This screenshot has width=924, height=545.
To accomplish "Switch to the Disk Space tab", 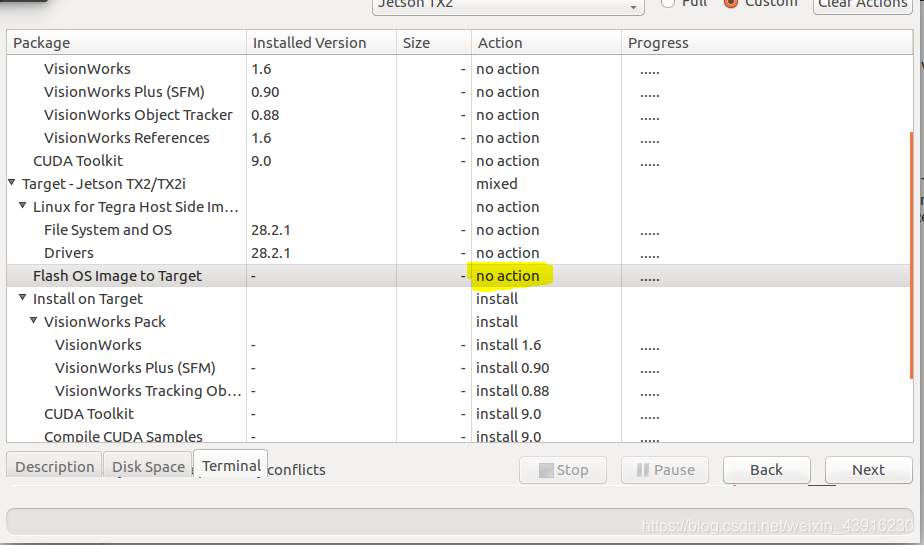I will coord(148,467).
